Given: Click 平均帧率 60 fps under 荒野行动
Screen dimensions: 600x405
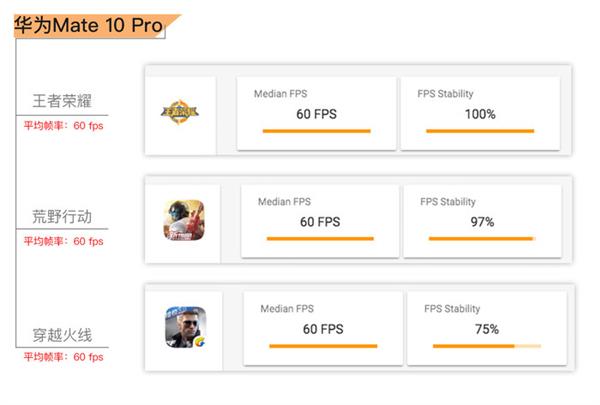Looking at the screenshot, I should point(64,241).
